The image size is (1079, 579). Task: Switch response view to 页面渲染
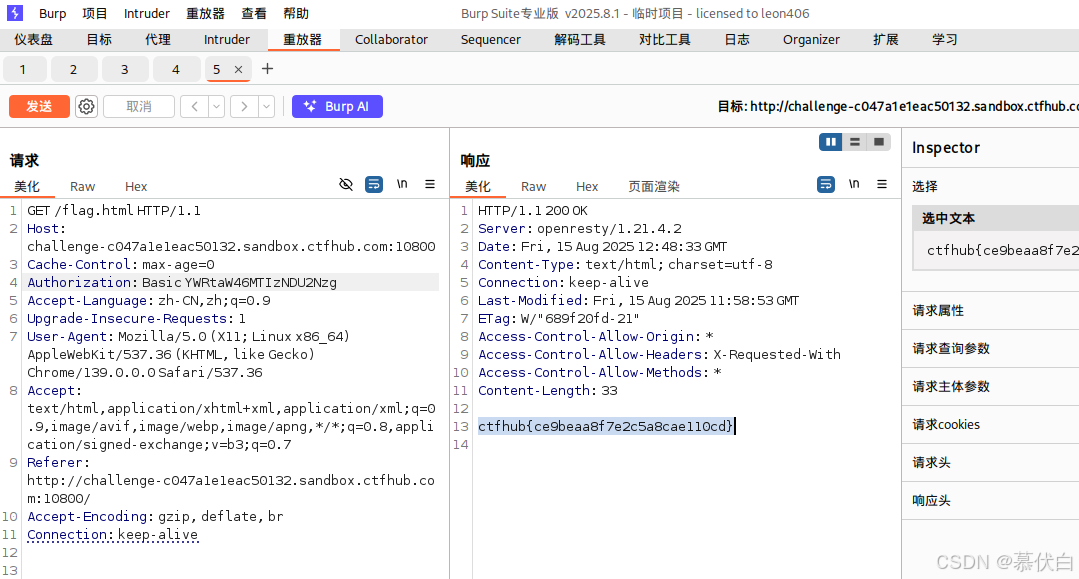click(x=654, y=187)
